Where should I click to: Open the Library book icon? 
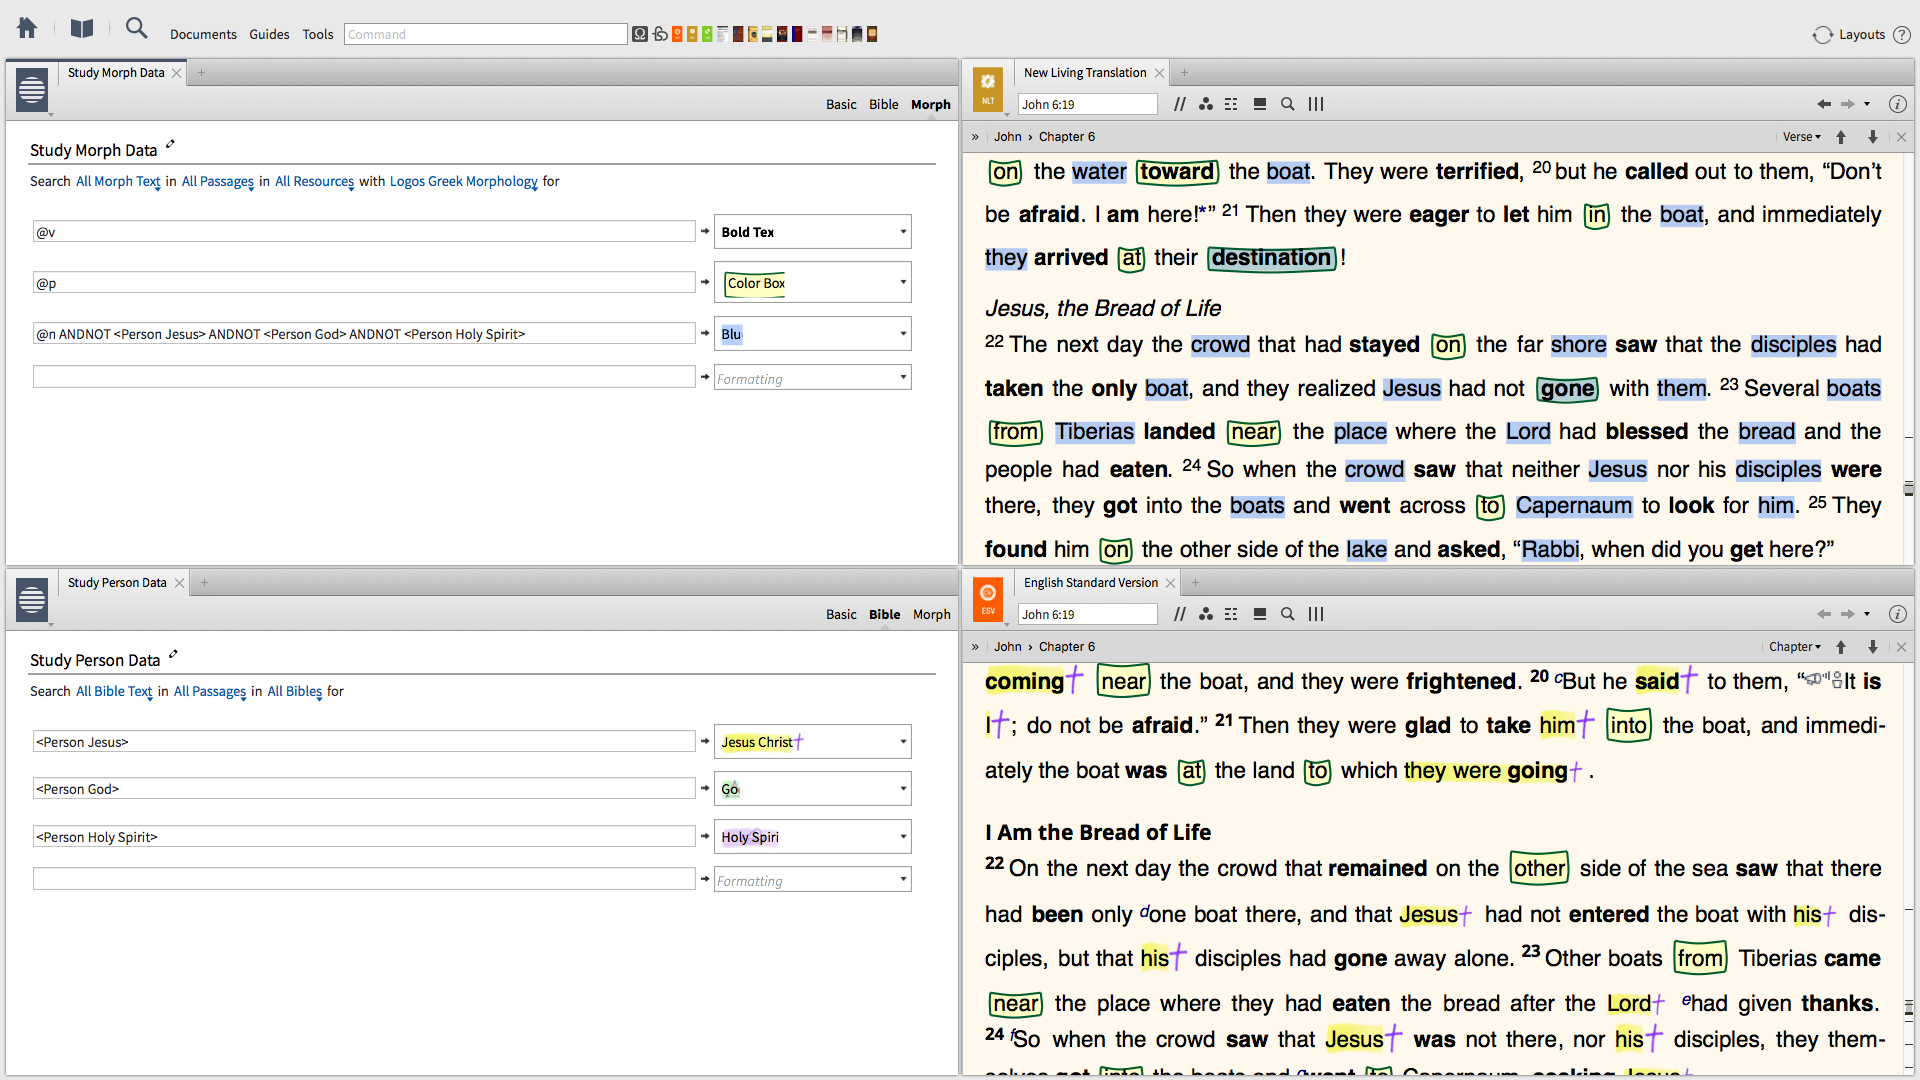tap(82, 29)
